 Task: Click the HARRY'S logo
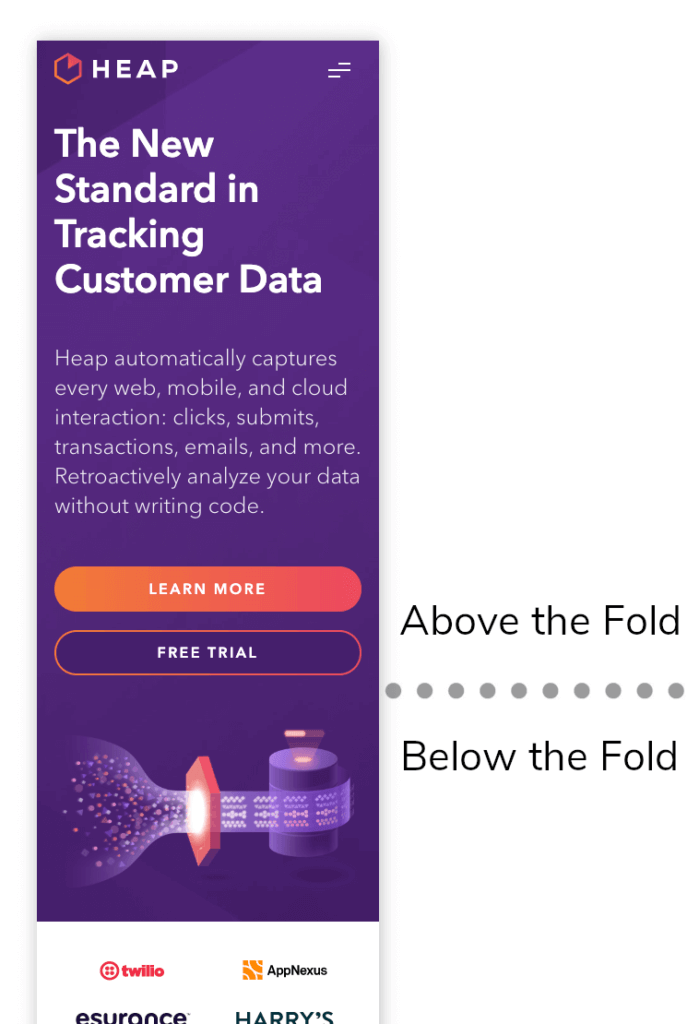[x=284, y=1017]
